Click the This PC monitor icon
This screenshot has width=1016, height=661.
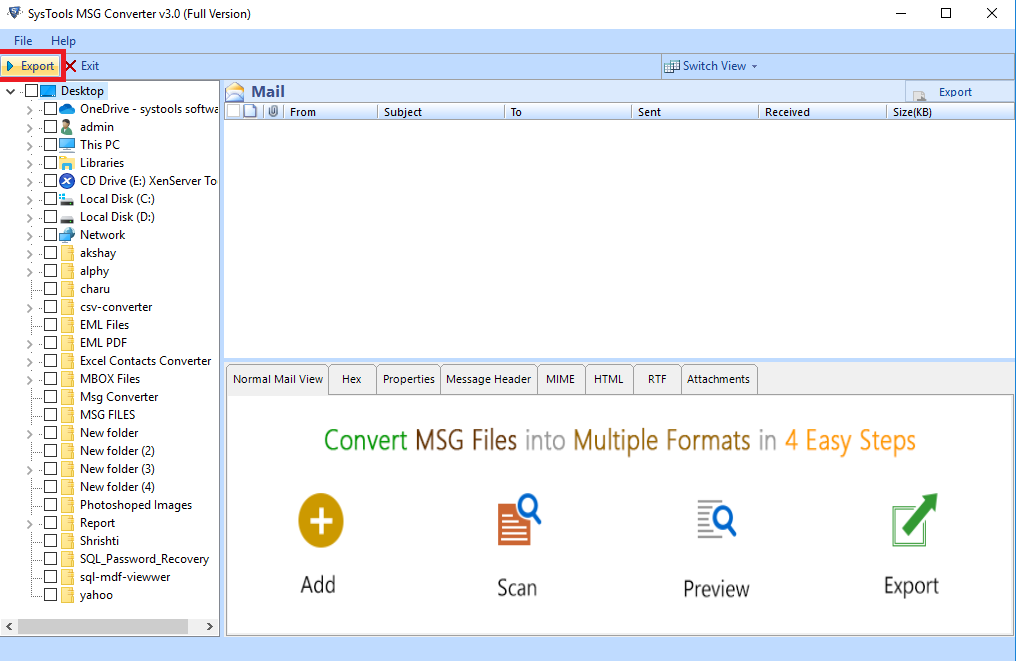(67, 145)
